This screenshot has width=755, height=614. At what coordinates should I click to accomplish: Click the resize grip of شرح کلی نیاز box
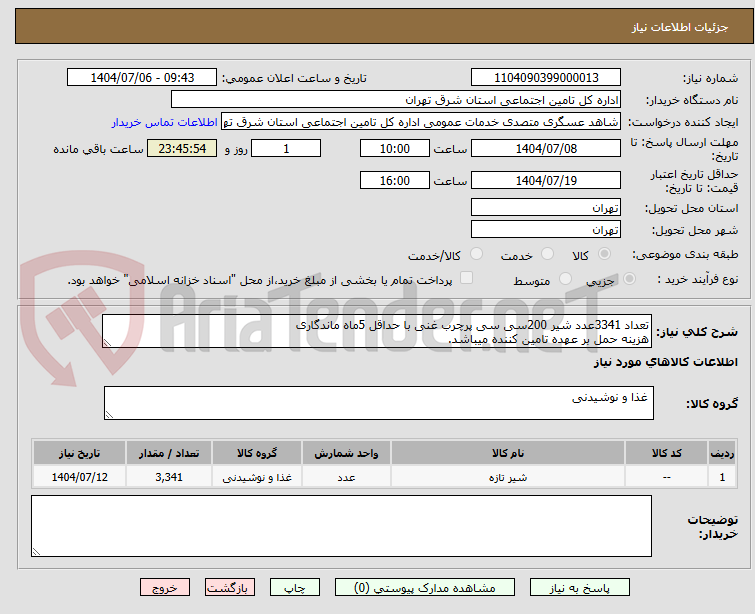[107, 343]
